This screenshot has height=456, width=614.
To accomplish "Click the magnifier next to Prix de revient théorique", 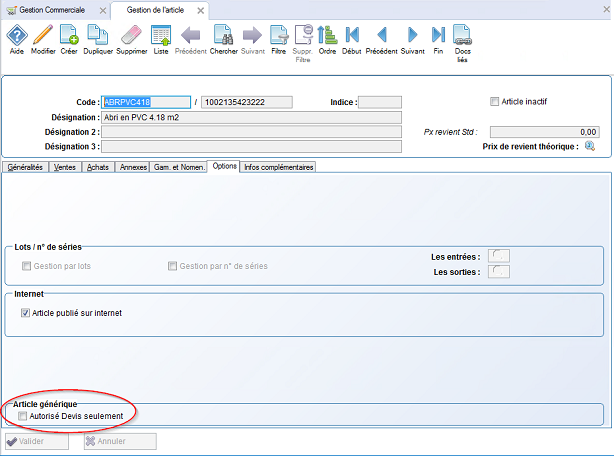I will click(590, 146).
